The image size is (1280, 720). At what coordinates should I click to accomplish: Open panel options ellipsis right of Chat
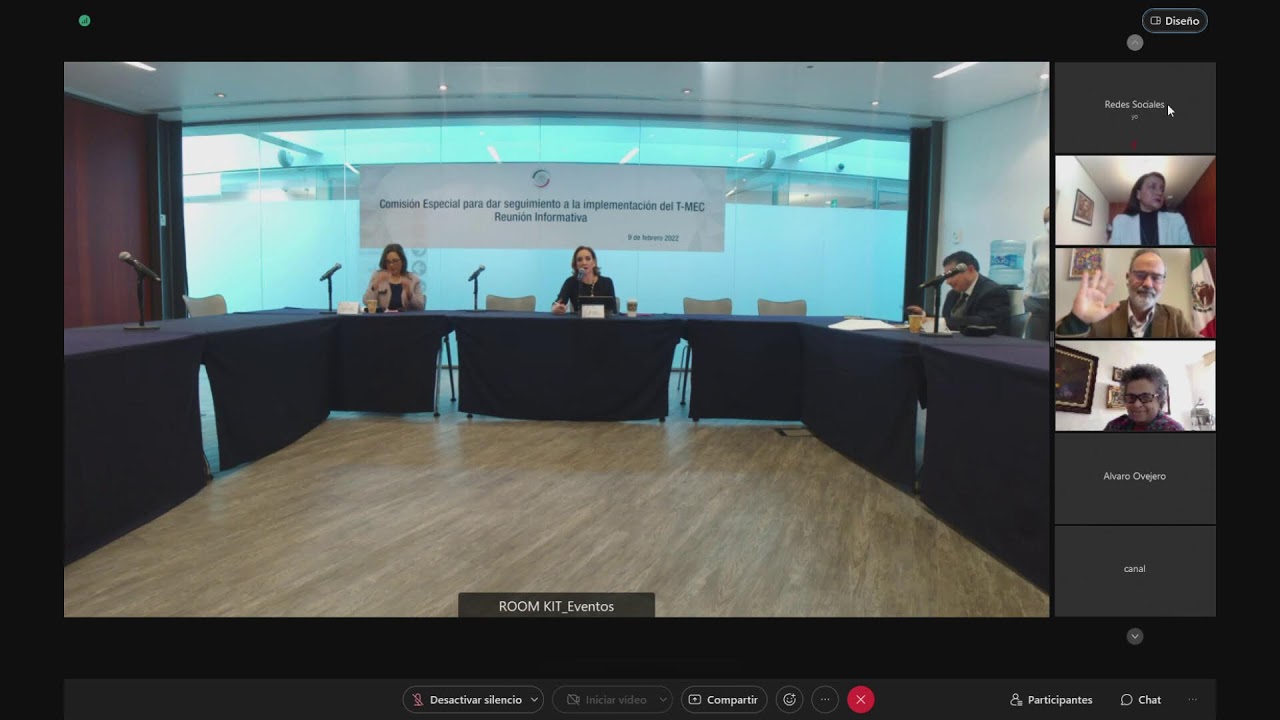(1192, 700)
